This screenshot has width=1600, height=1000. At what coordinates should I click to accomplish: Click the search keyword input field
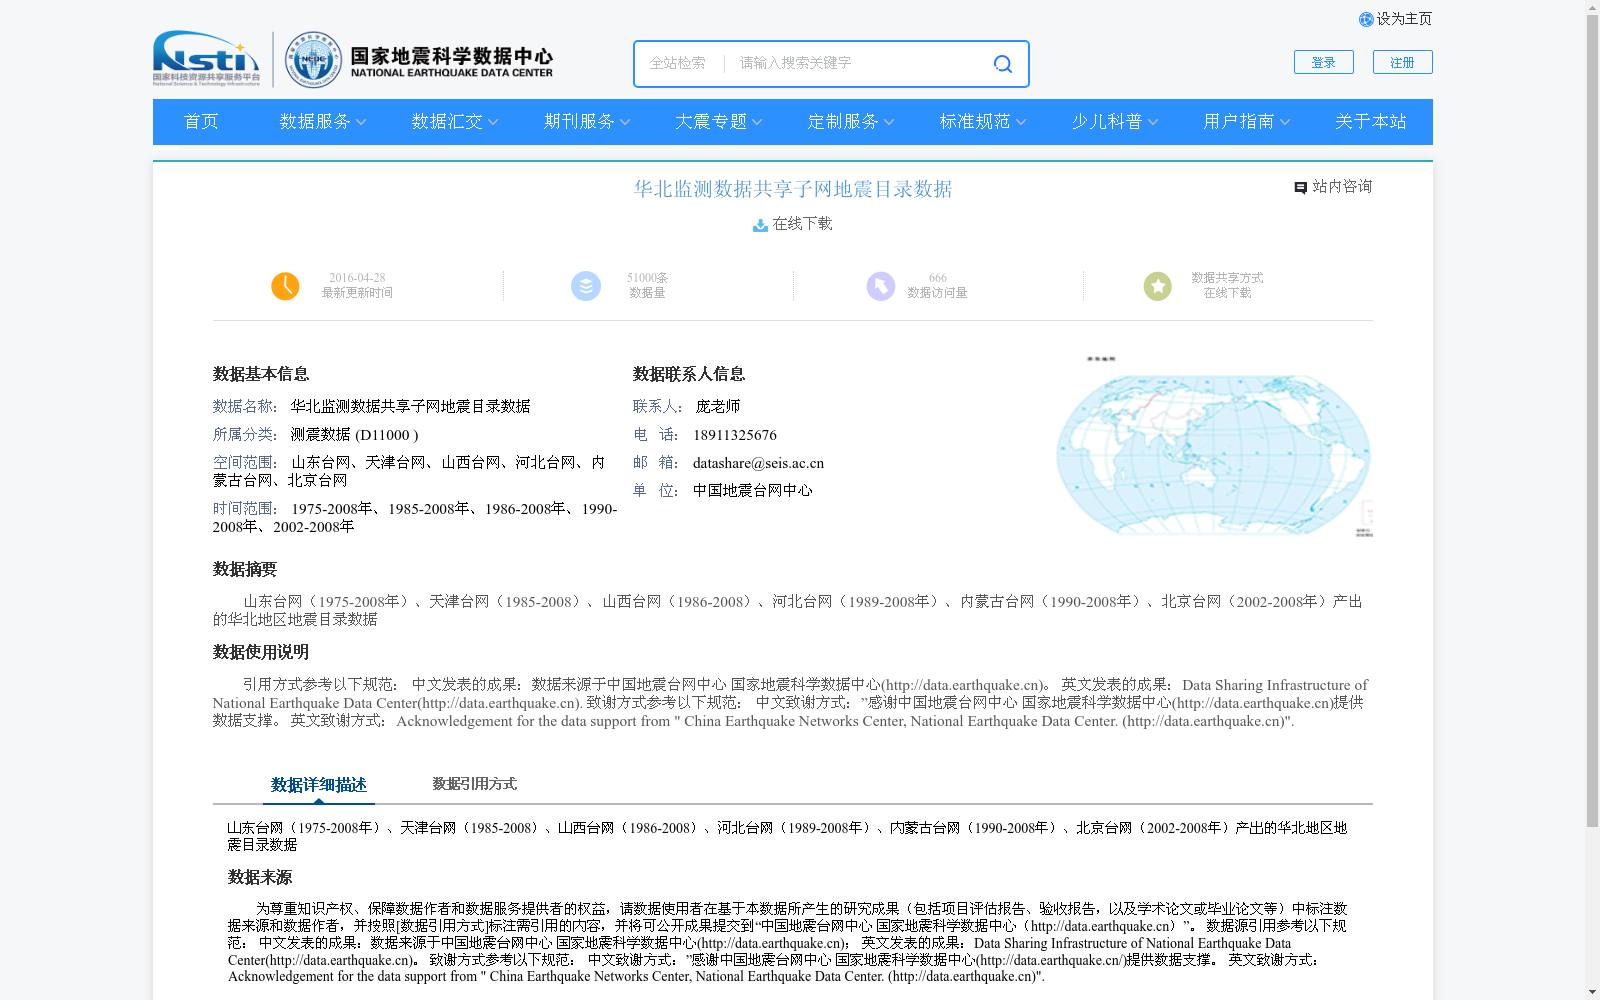pos(858,64)
